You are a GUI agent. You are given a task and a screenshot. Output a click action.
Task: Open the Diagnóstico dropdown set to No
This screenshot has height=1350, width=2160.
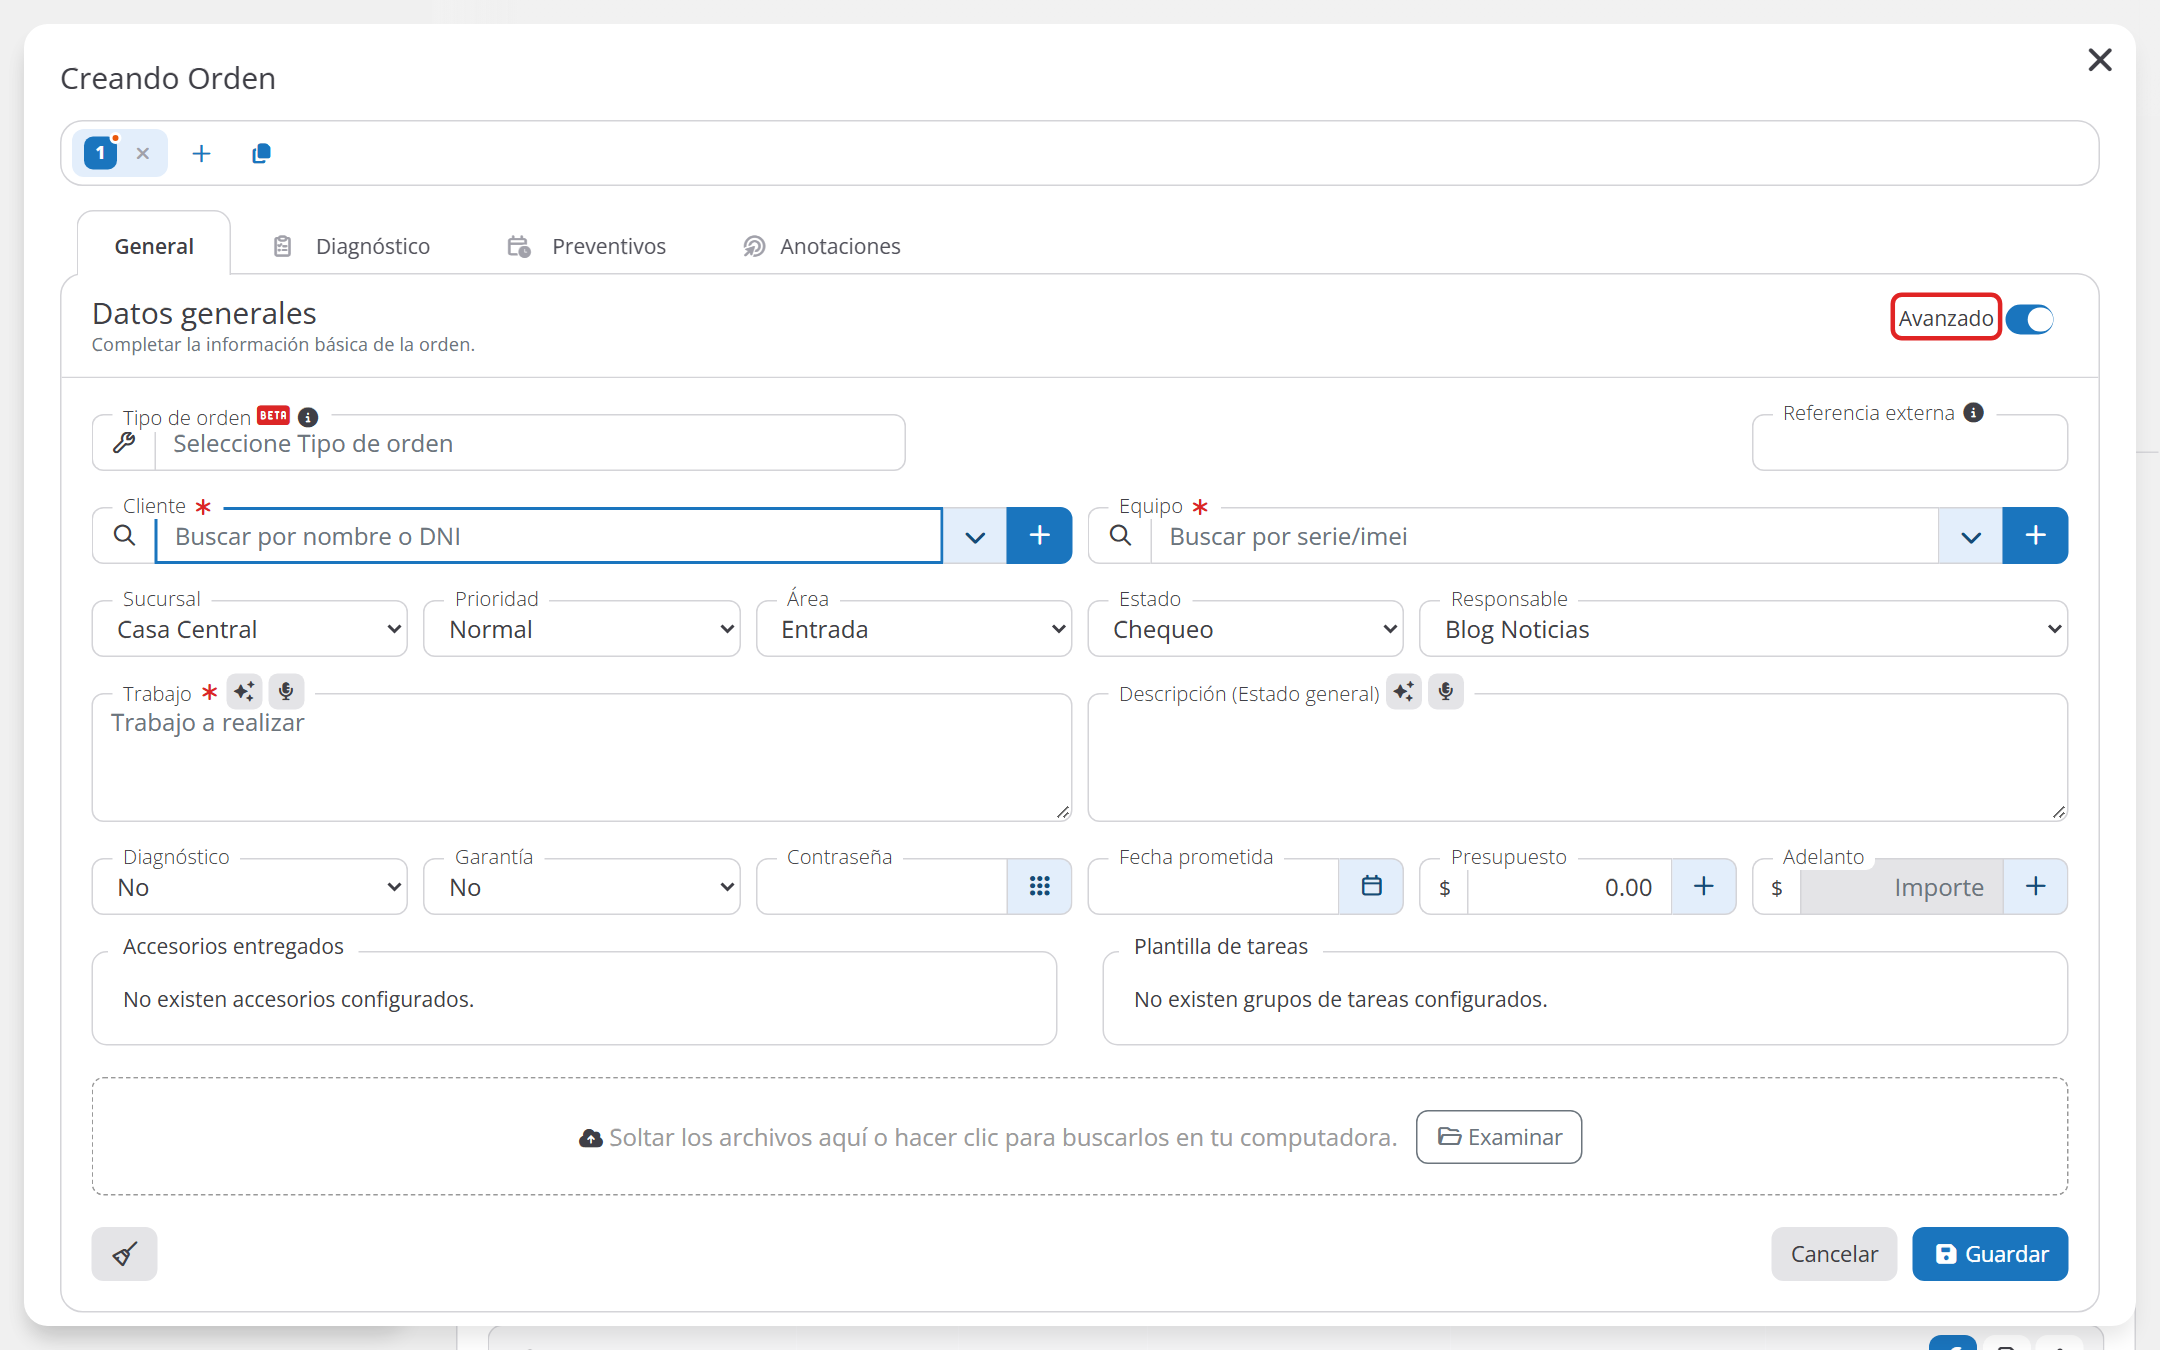pyautogui.click(x=250, y=887)
